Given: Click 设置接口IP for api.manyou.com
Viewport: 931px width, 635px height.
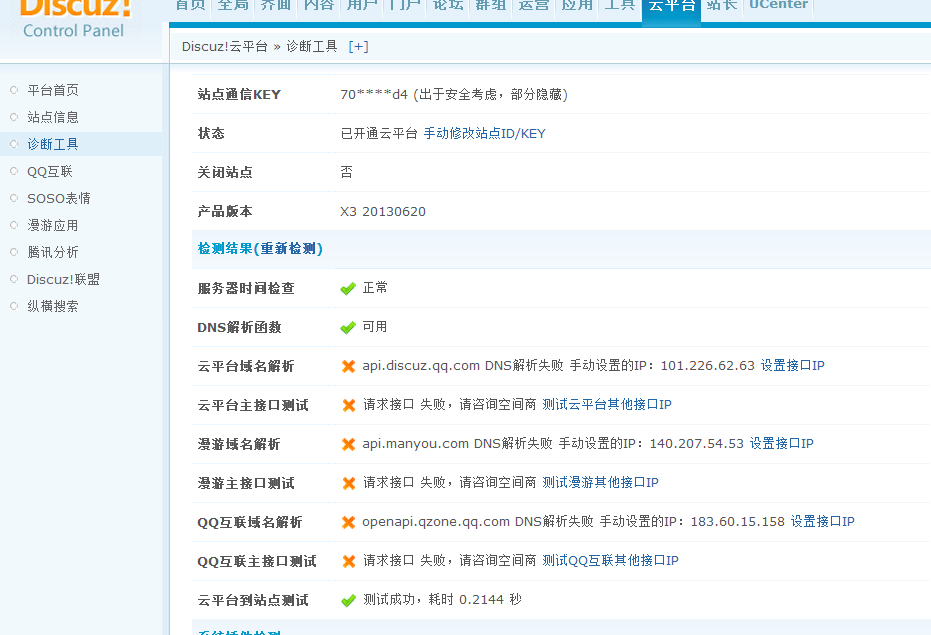Looking at the screenshot, I should pyautogui.click(x=781, y=444).
